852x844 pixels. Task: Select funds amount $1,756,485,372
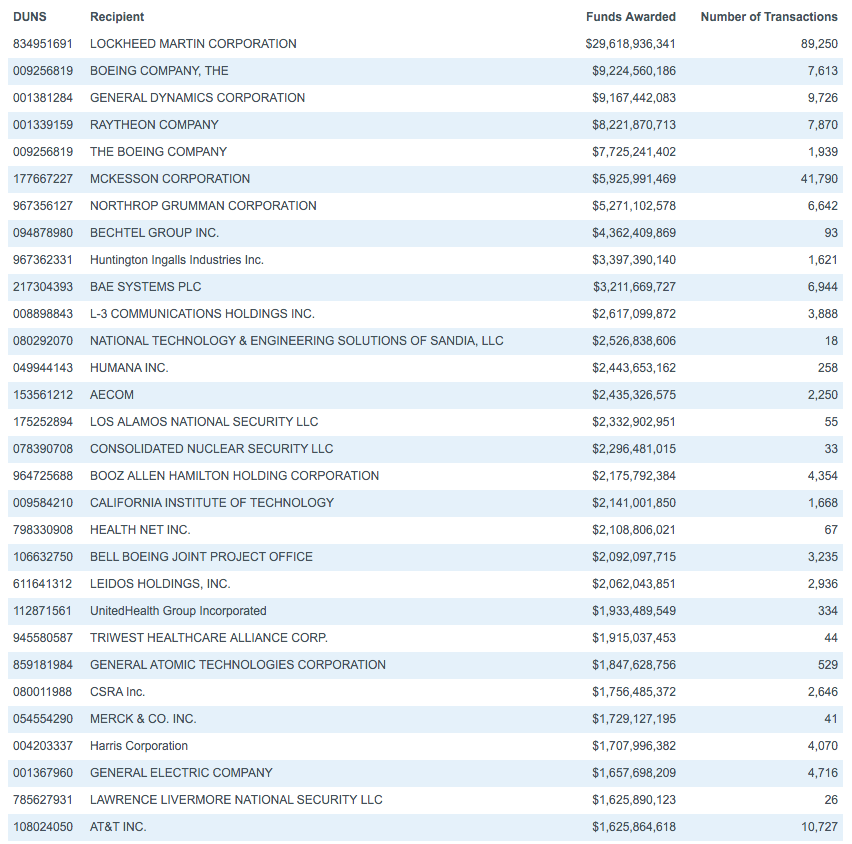(634, 692)
